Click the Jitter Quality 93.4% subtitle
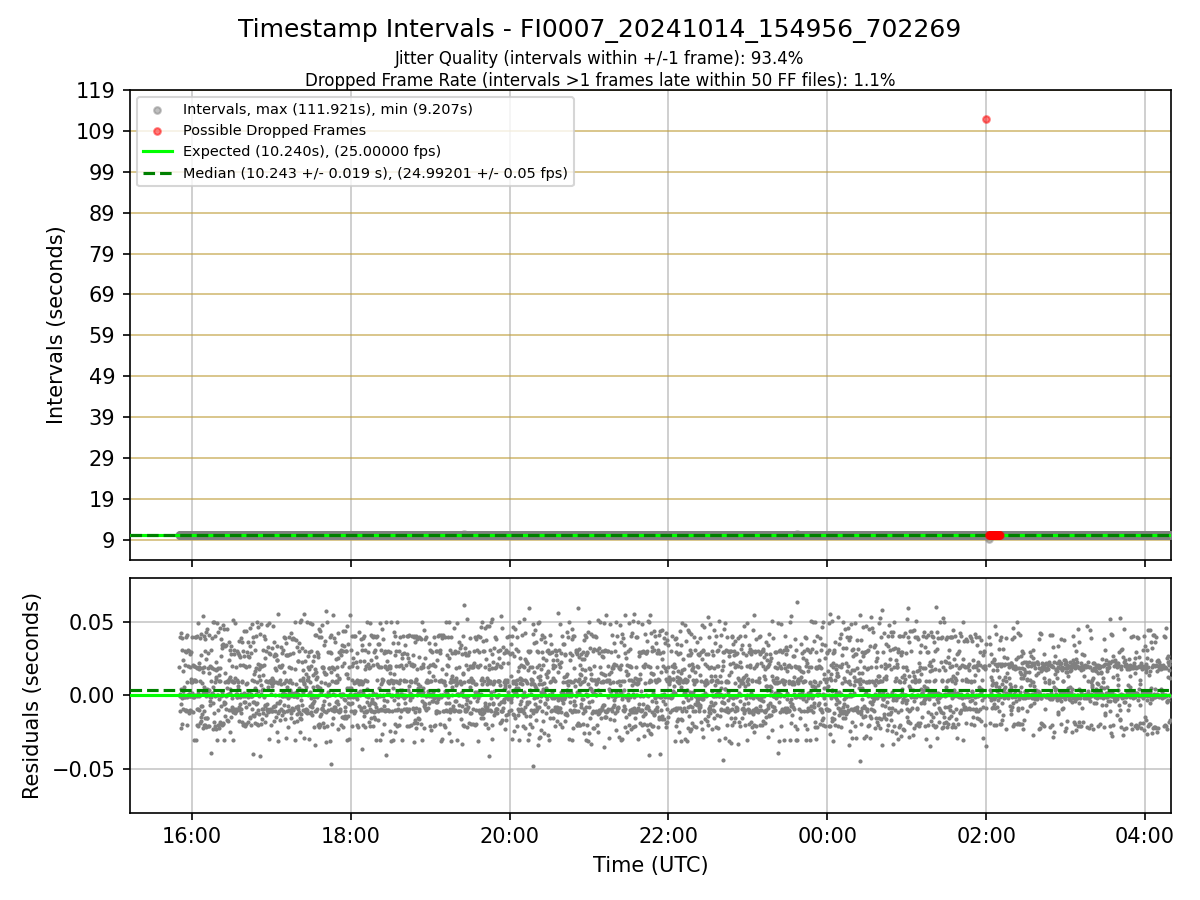 point(599,58)
